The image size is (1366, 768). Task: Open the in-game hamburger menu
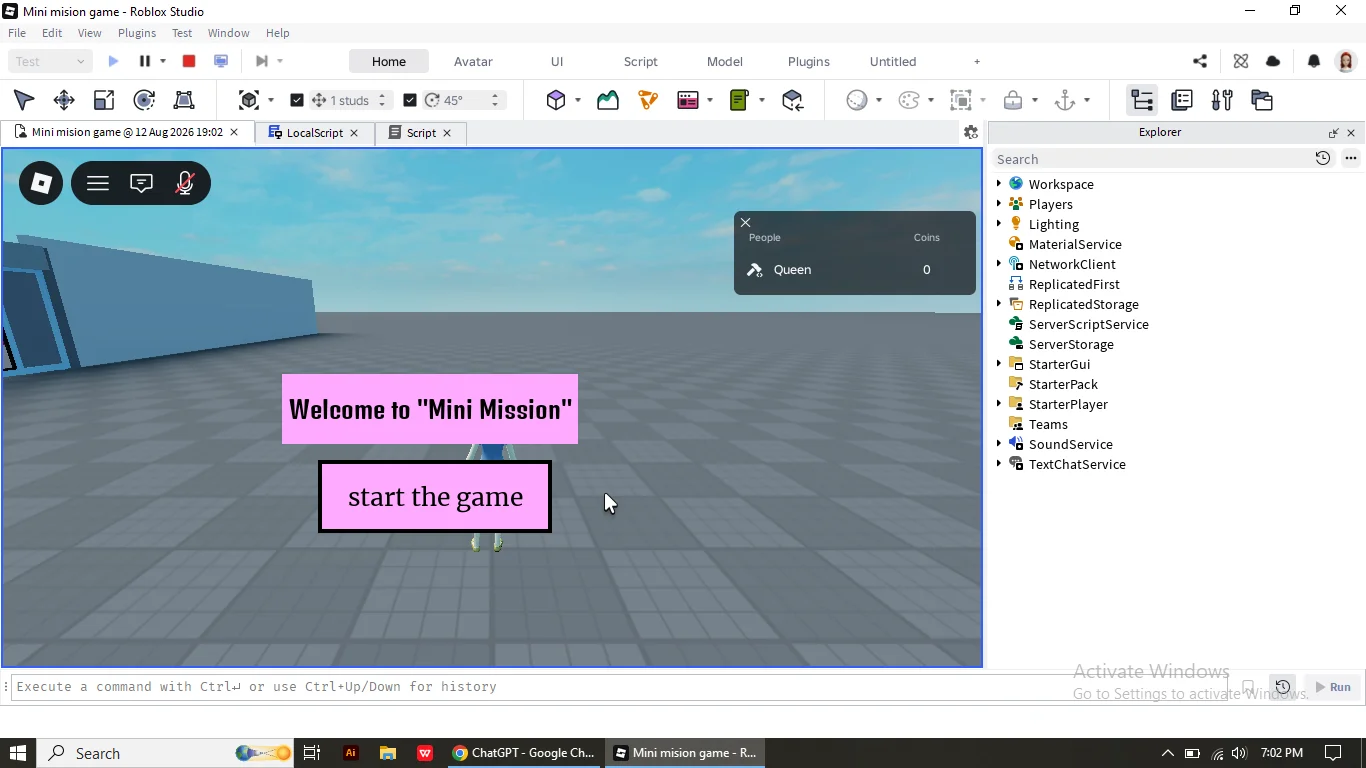coord(98,183)
